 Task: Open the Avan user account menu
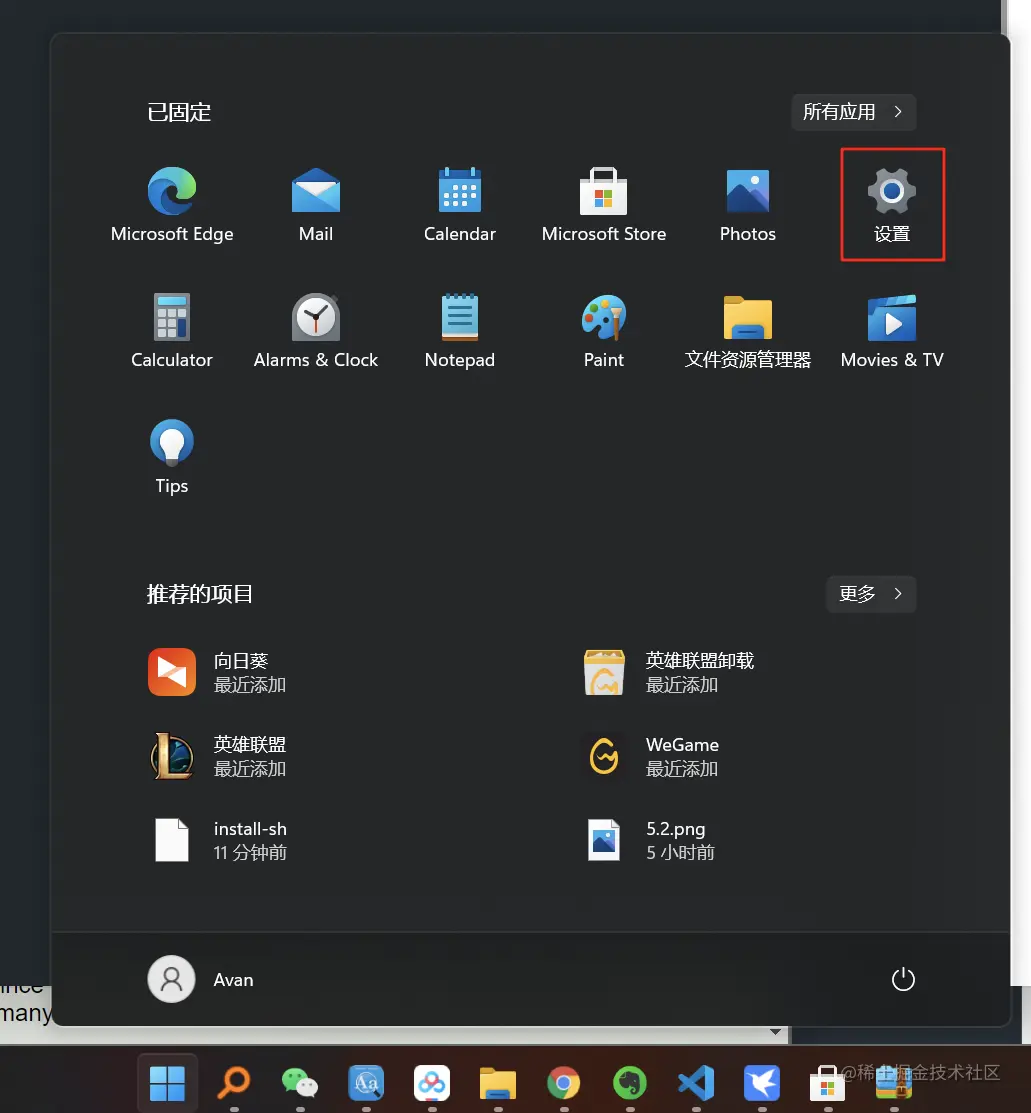(x=200, y=980)
